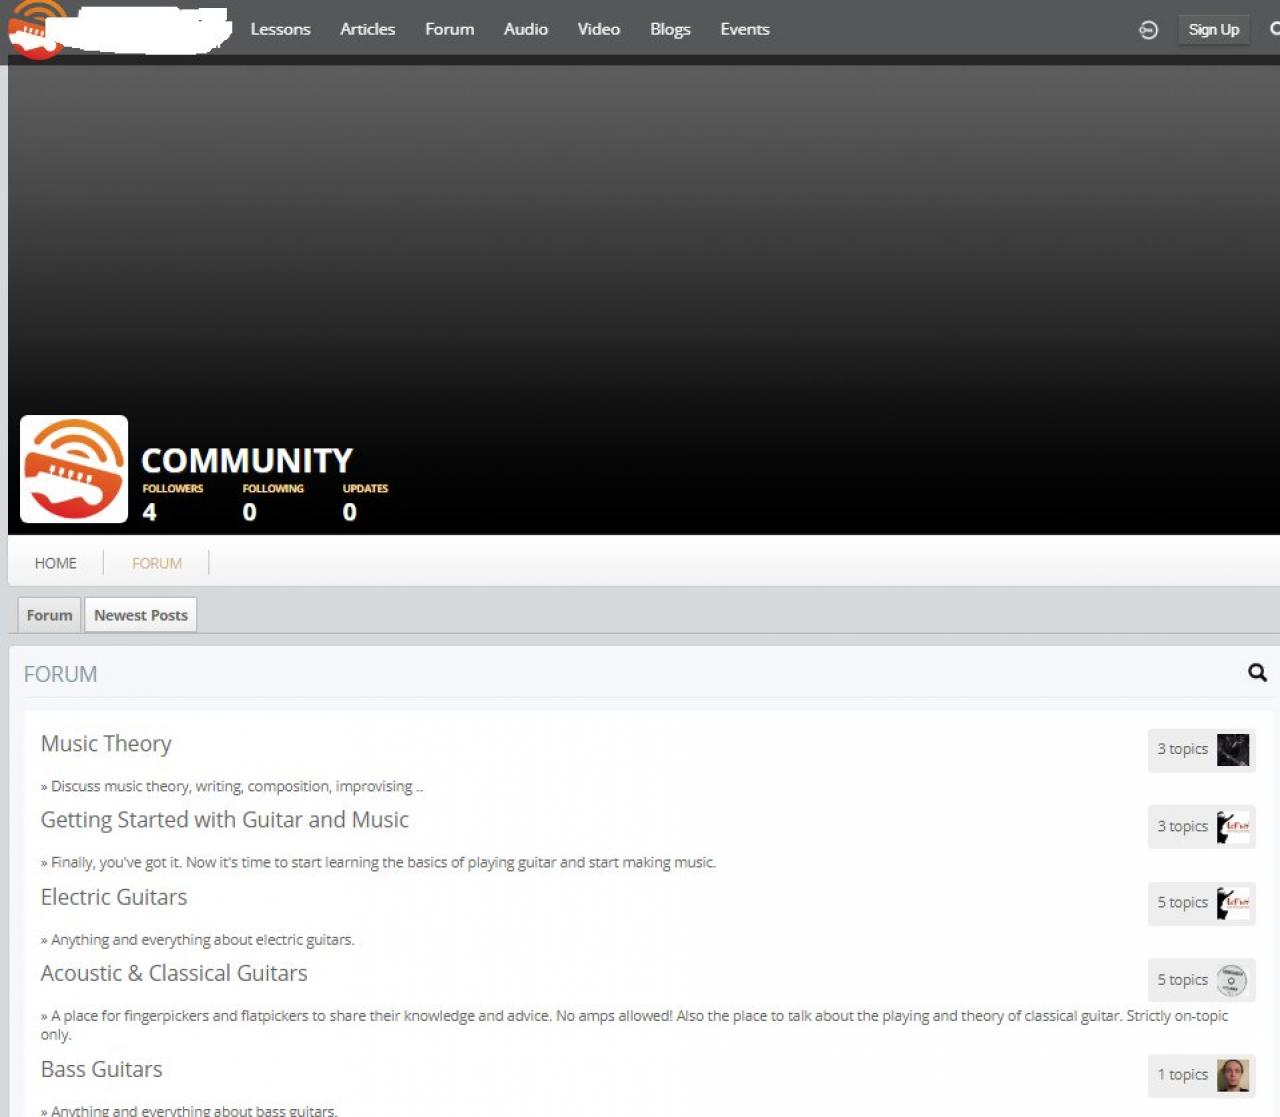The height and width of the screenshot is (1117, 1280).
Task: Click the guitar site logo in header
Action: click(38, 29)
